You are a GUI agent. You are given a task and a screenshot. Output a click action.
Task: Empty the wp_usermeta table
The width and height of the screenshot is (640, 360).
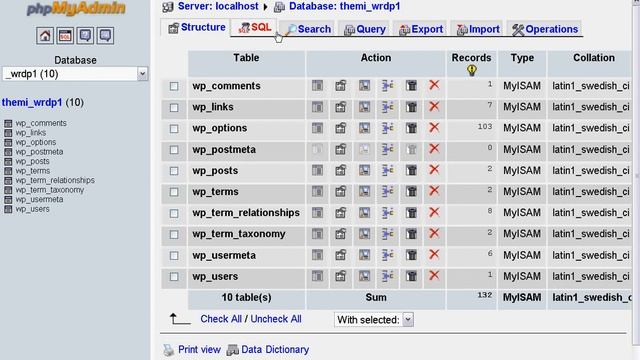click(411, 255)
